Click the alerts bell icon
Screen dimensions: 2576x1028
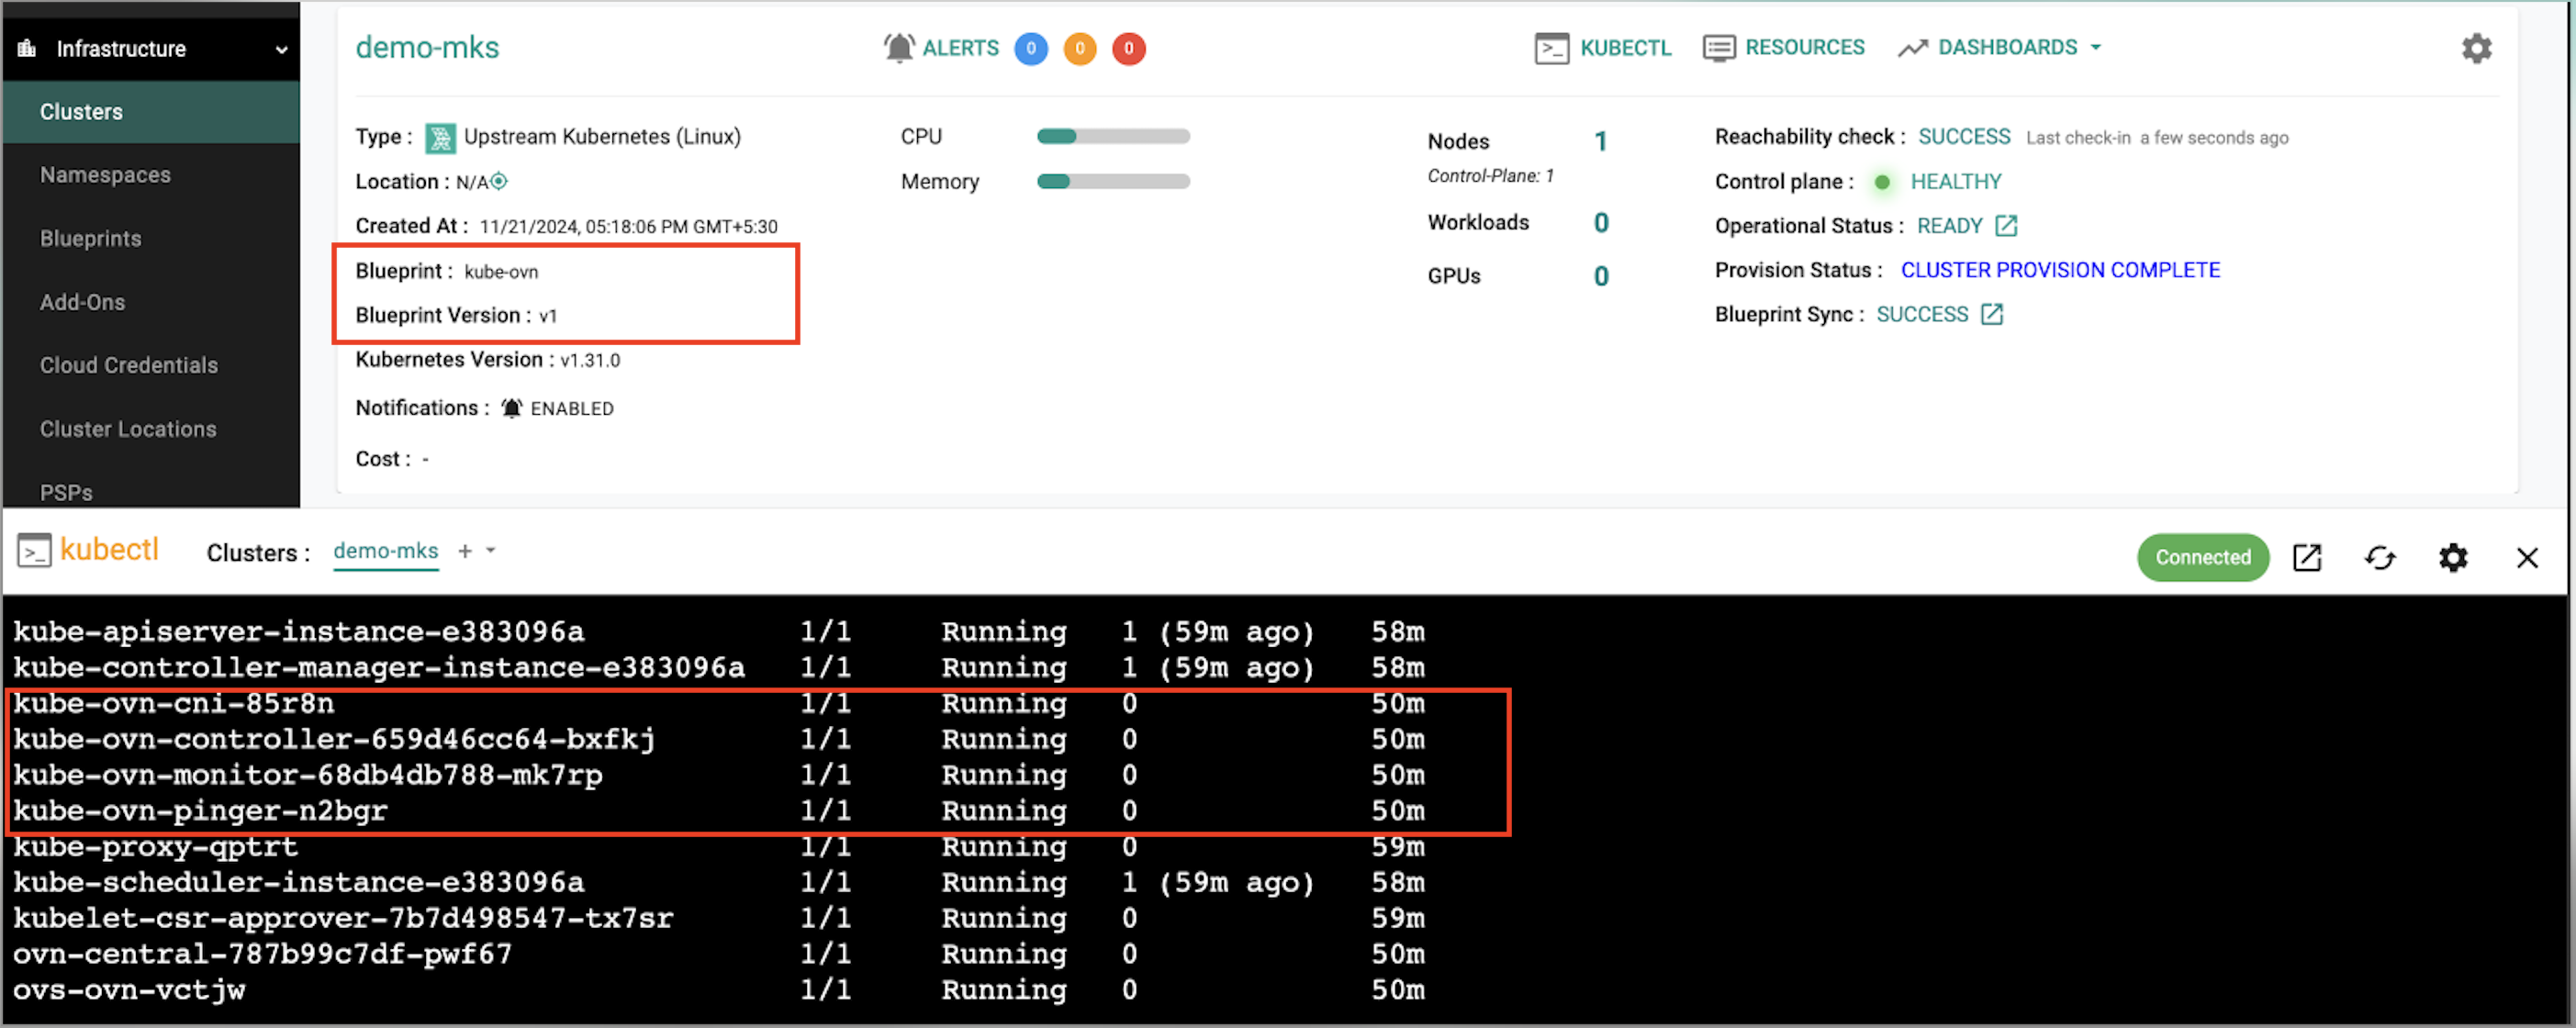coord(898,48)
